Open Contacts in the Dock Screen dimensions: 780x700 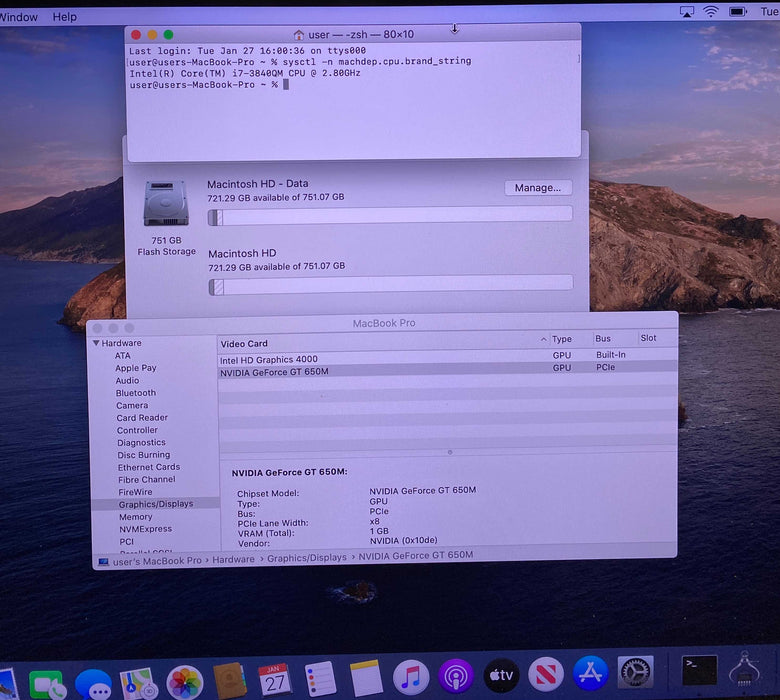(229, 681)
